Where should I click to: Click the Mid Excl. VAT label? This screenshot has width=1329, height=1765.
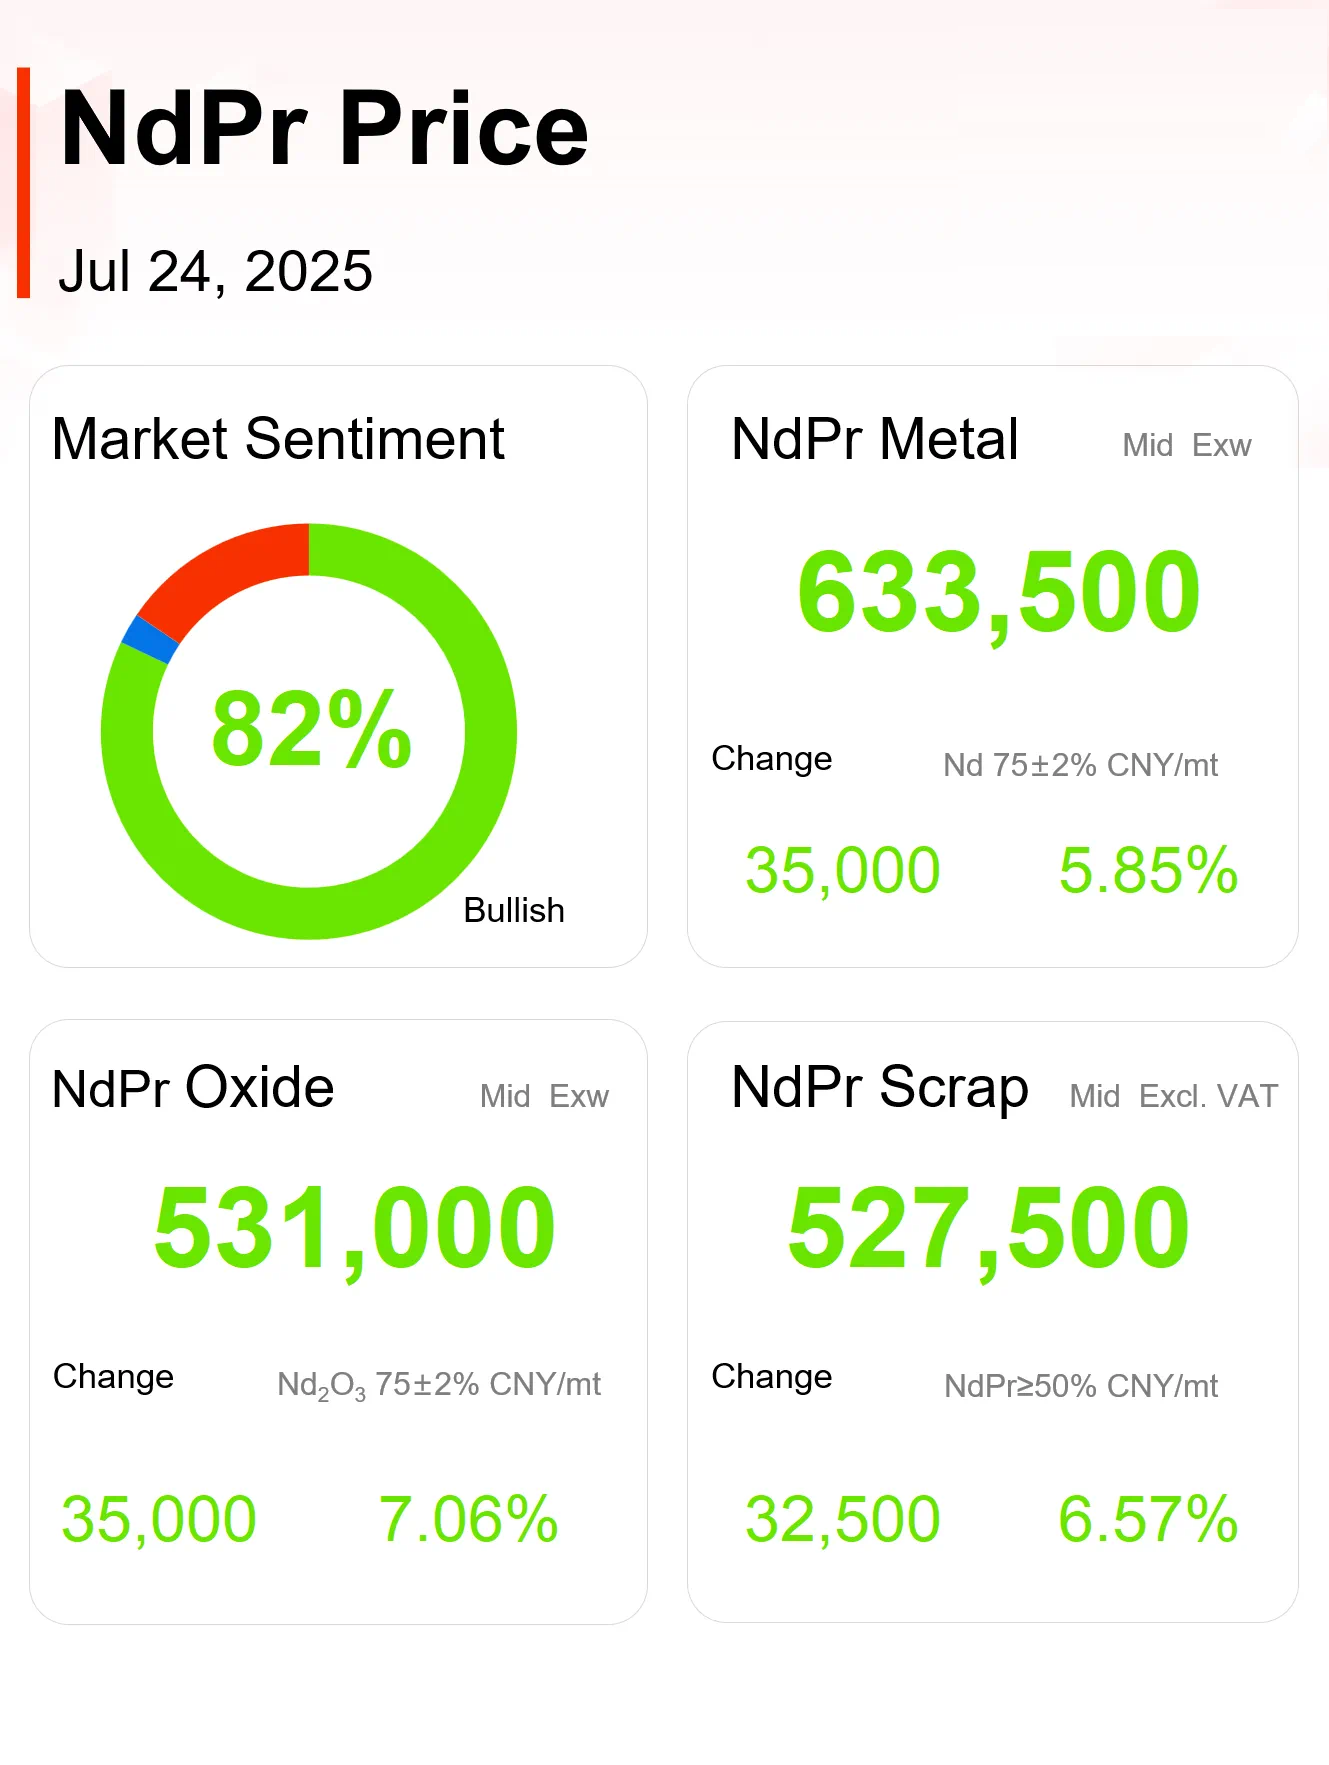point(1173,1096)
